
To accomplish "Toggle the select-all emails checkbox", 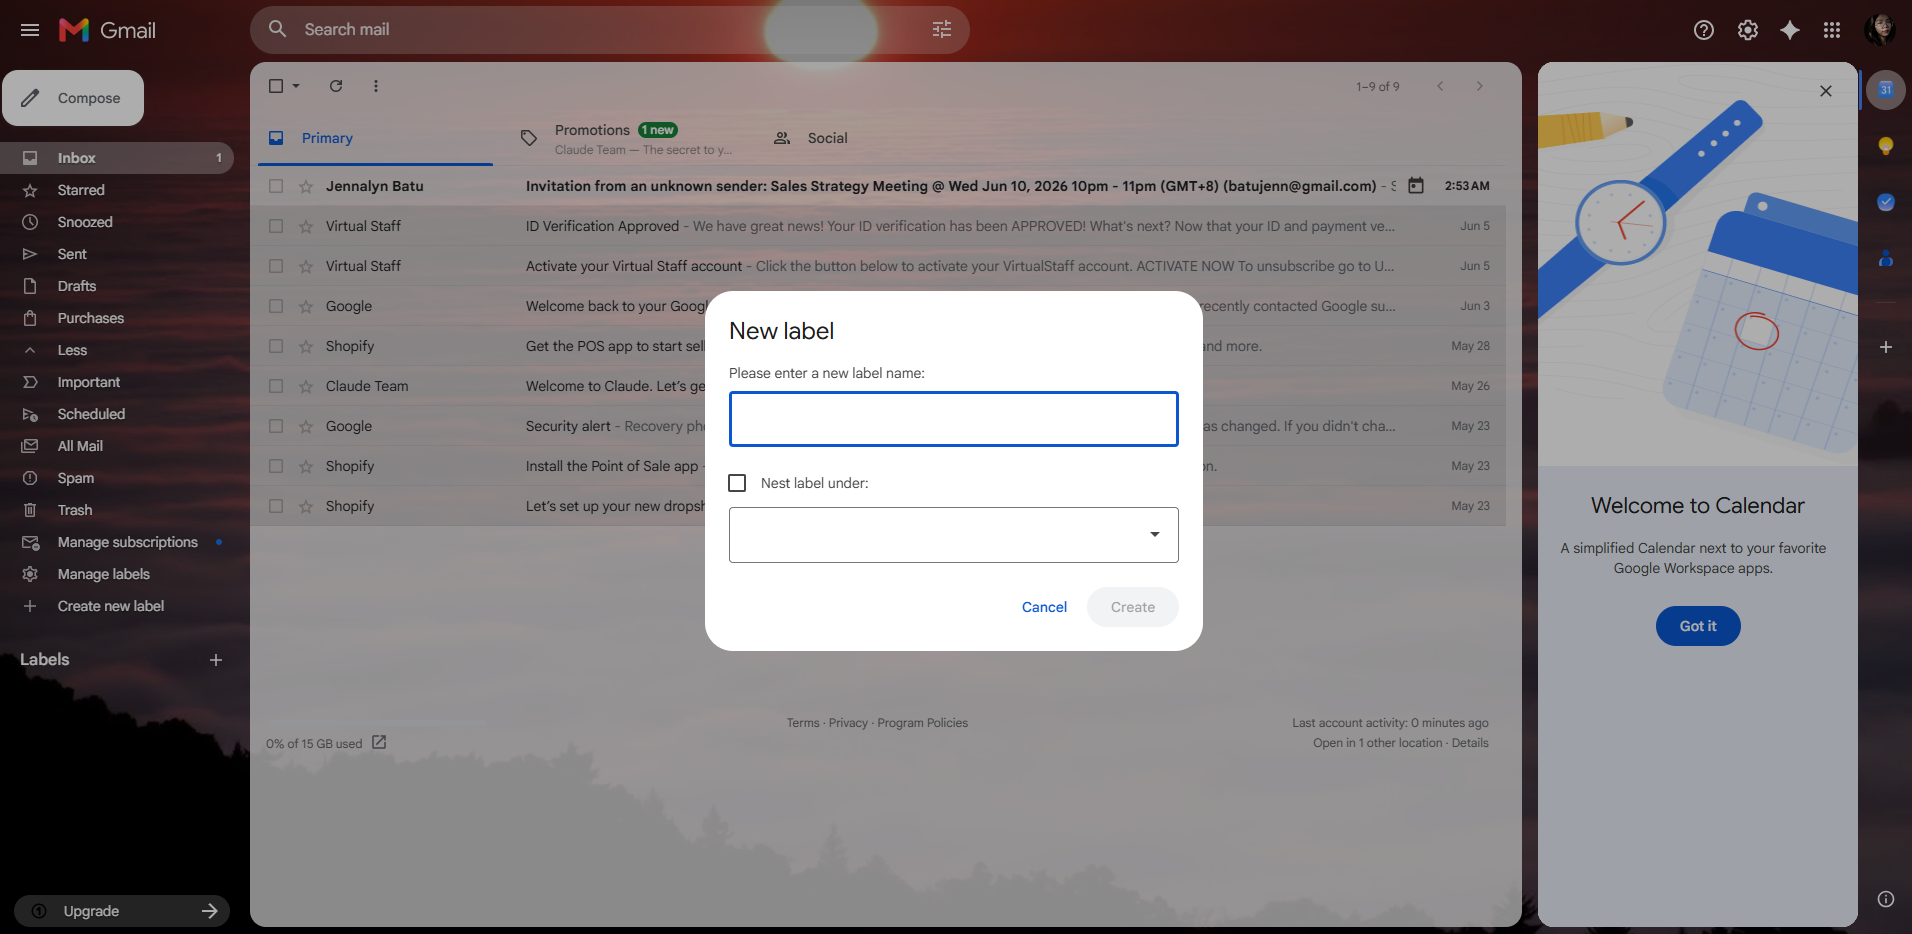I will point(276,86).
